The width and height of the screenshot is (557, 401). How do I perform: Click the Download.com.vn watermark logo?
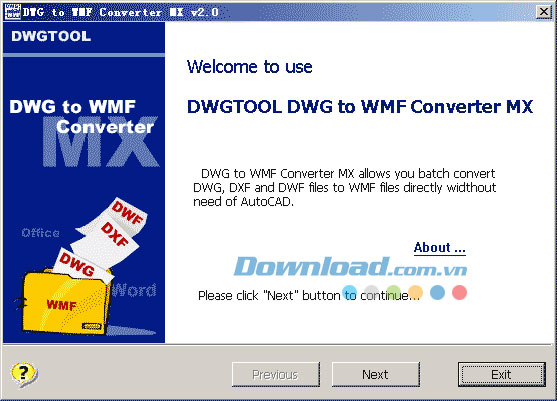click(350, 266)
